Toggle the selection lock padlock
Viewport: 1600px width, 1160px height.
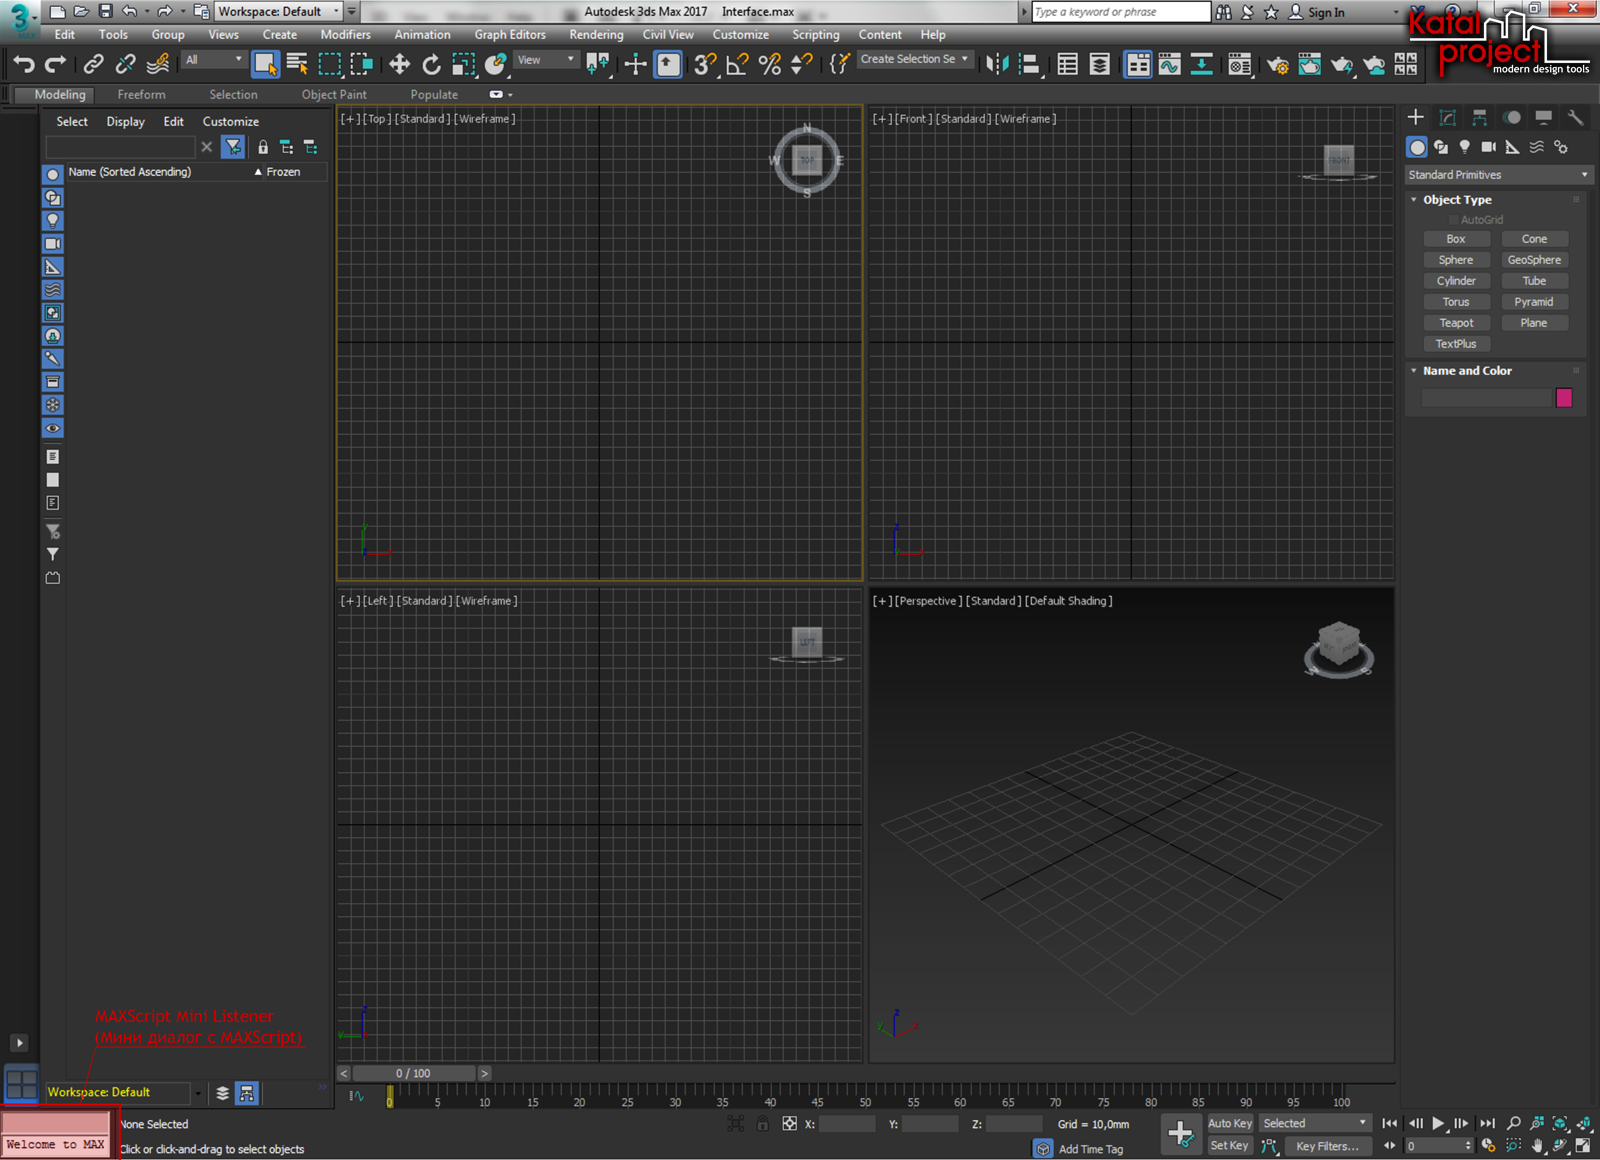[762, 1124]
